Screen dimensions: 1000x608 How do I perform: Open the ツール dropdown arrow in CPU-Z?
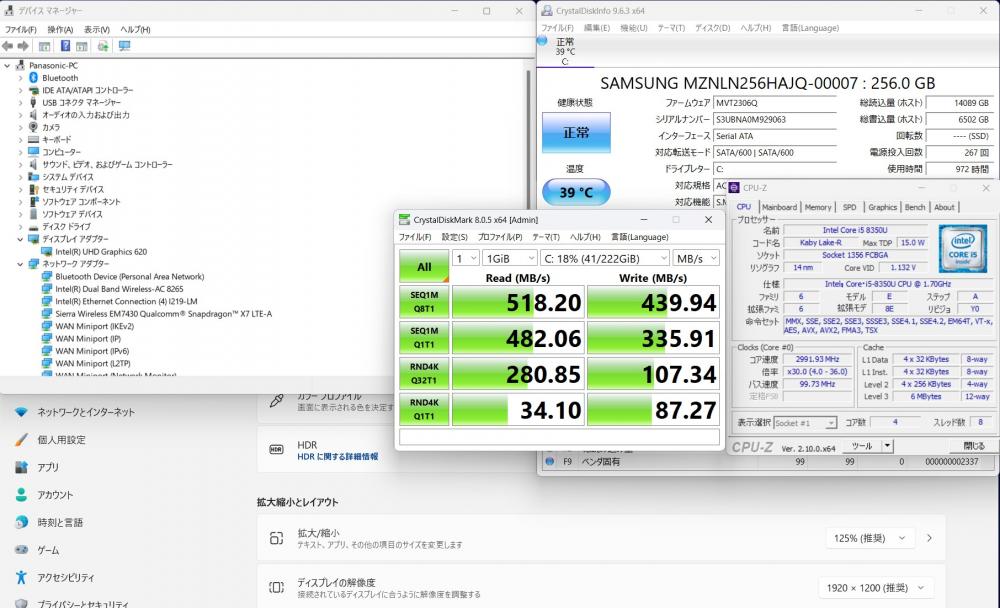887,446
